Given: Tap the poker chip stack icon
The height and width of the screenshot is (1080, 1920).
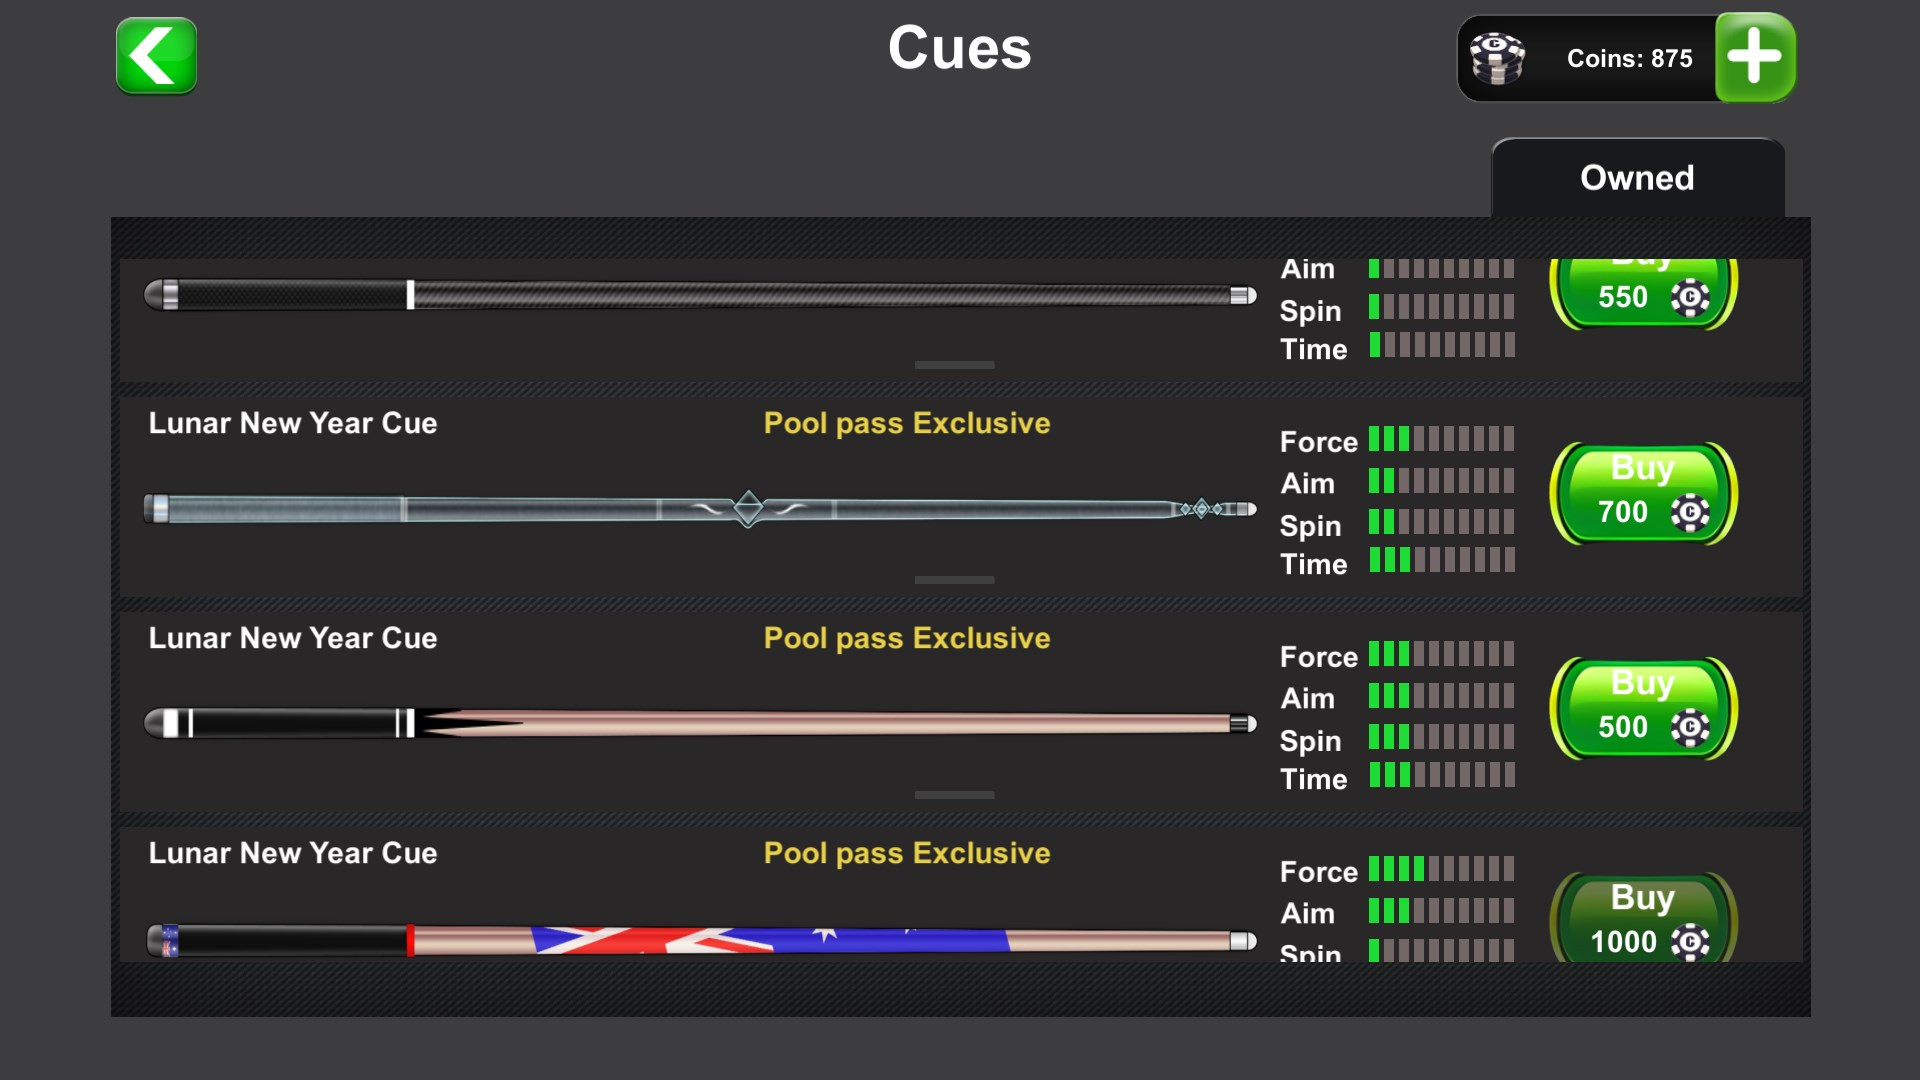Looking at the screenshot, I should pos(1497,59).
